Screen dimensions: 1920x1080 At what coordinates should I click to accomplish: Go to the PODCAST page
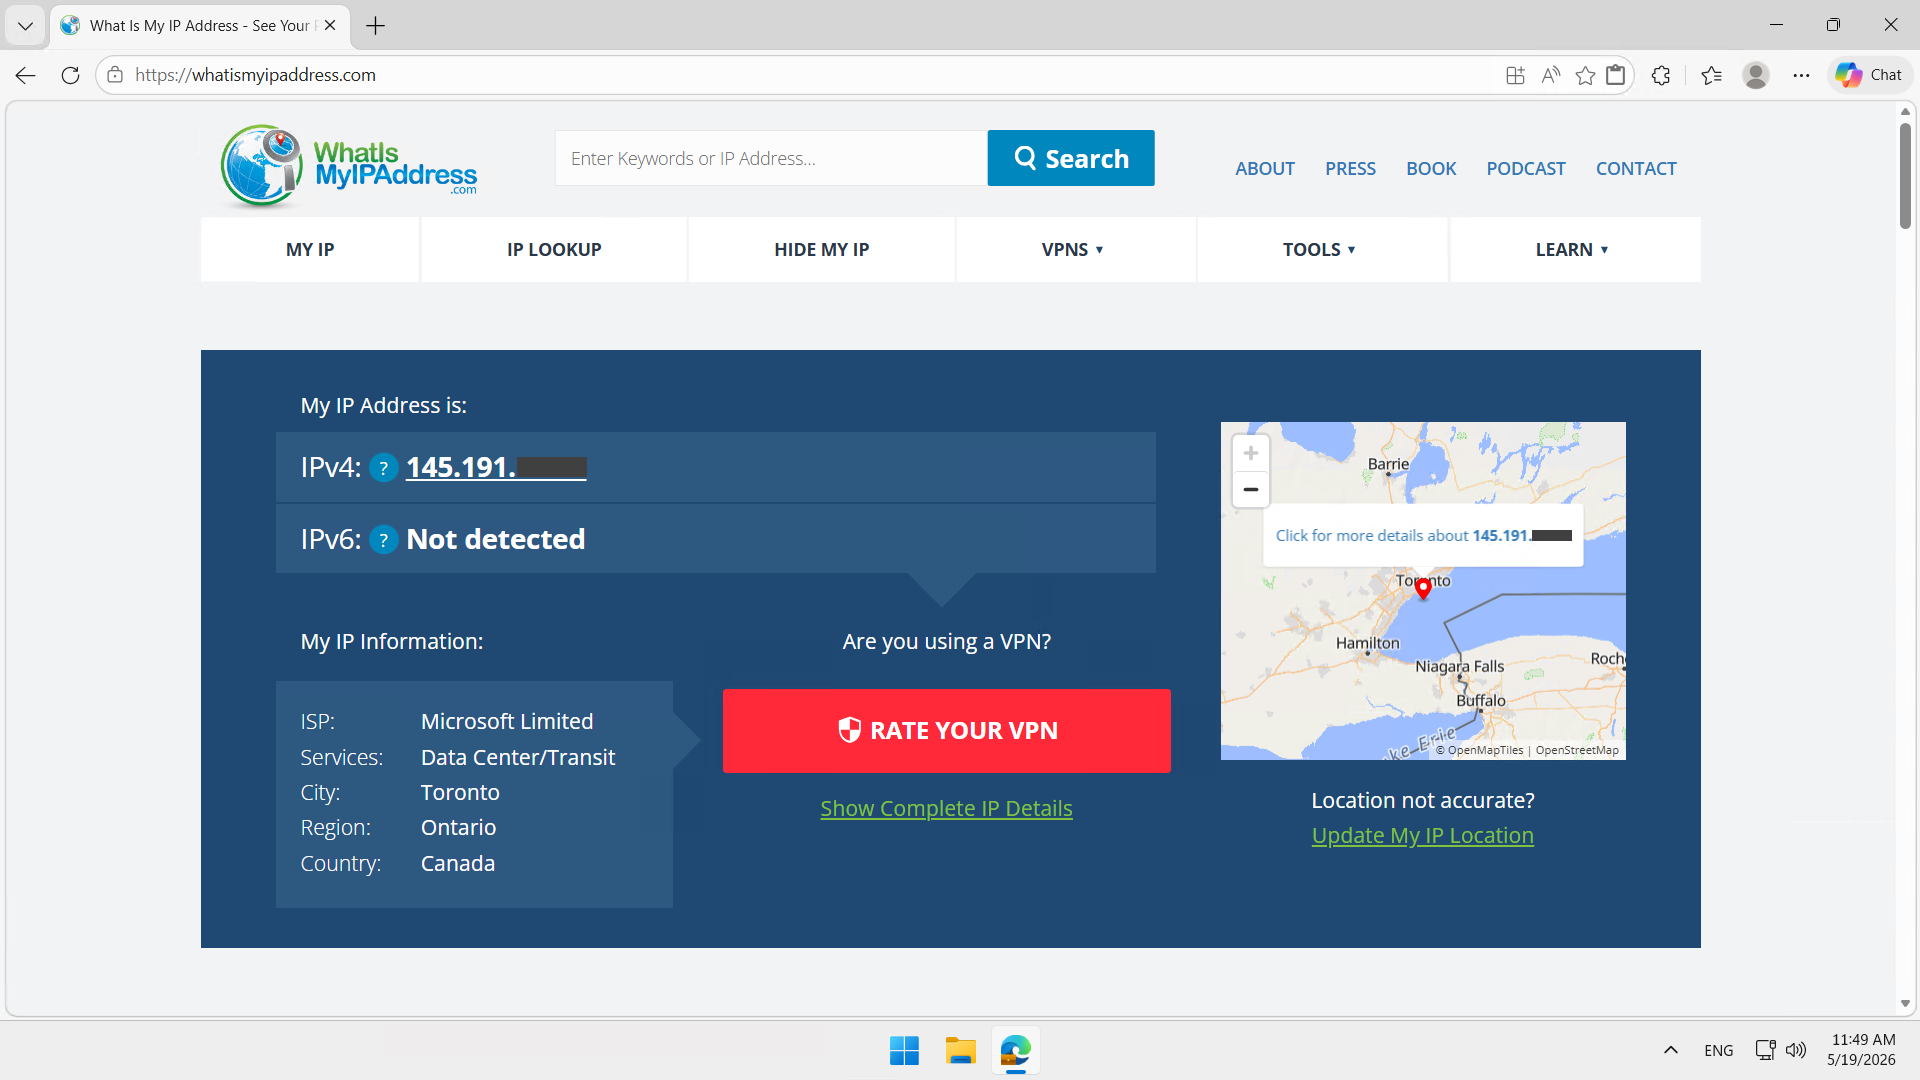[1526, 169]
